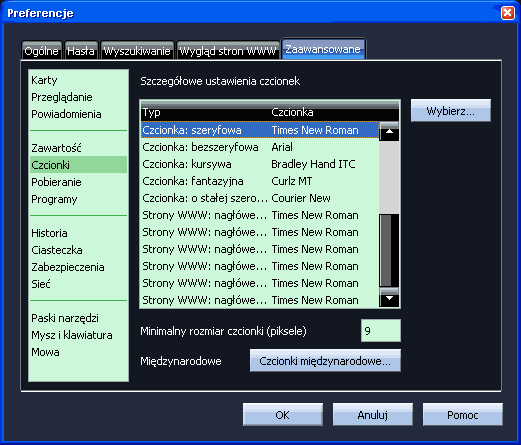
Task: Open Mowa settings in sidebar
Action: pos(78,352)
